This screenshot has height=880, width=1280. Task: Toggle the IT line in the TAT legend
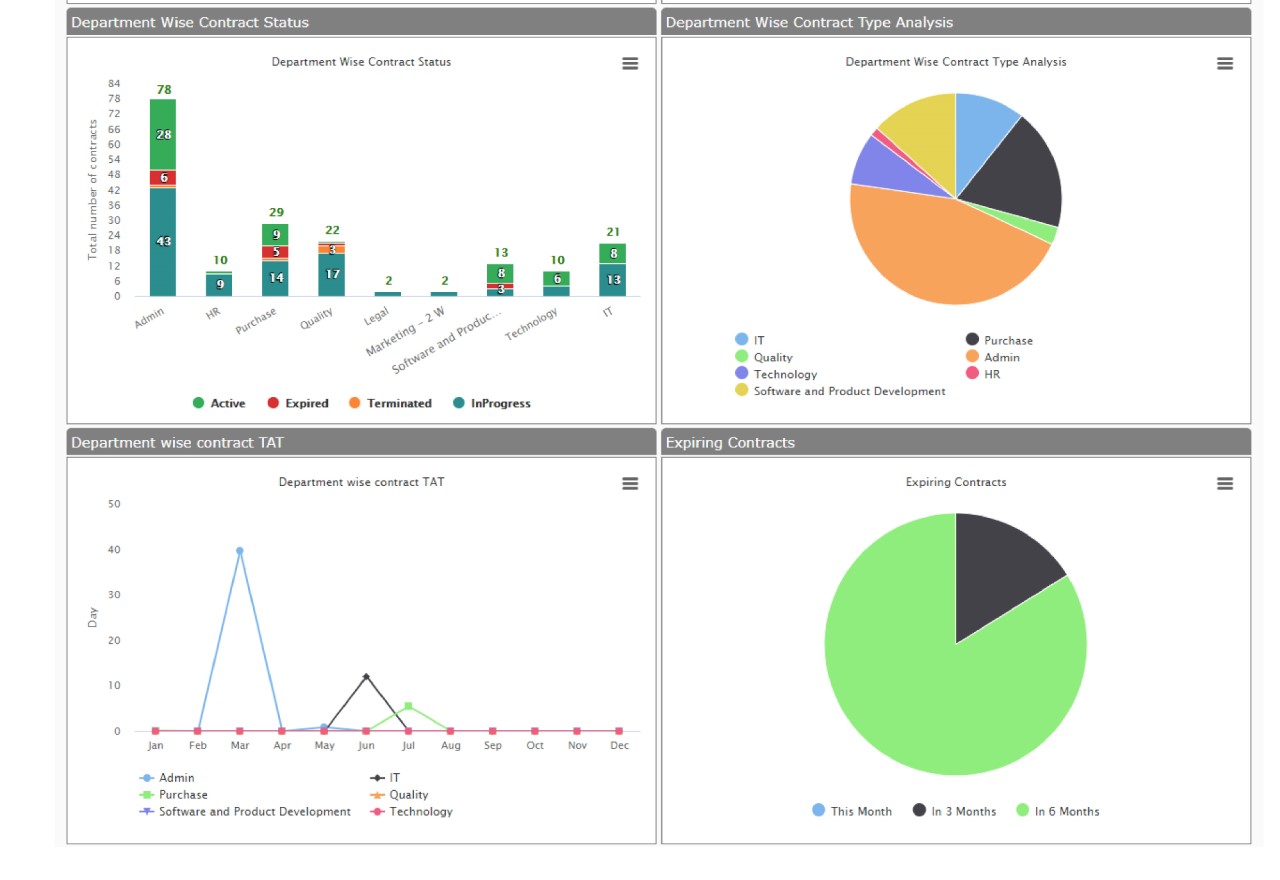click(385, 778)
